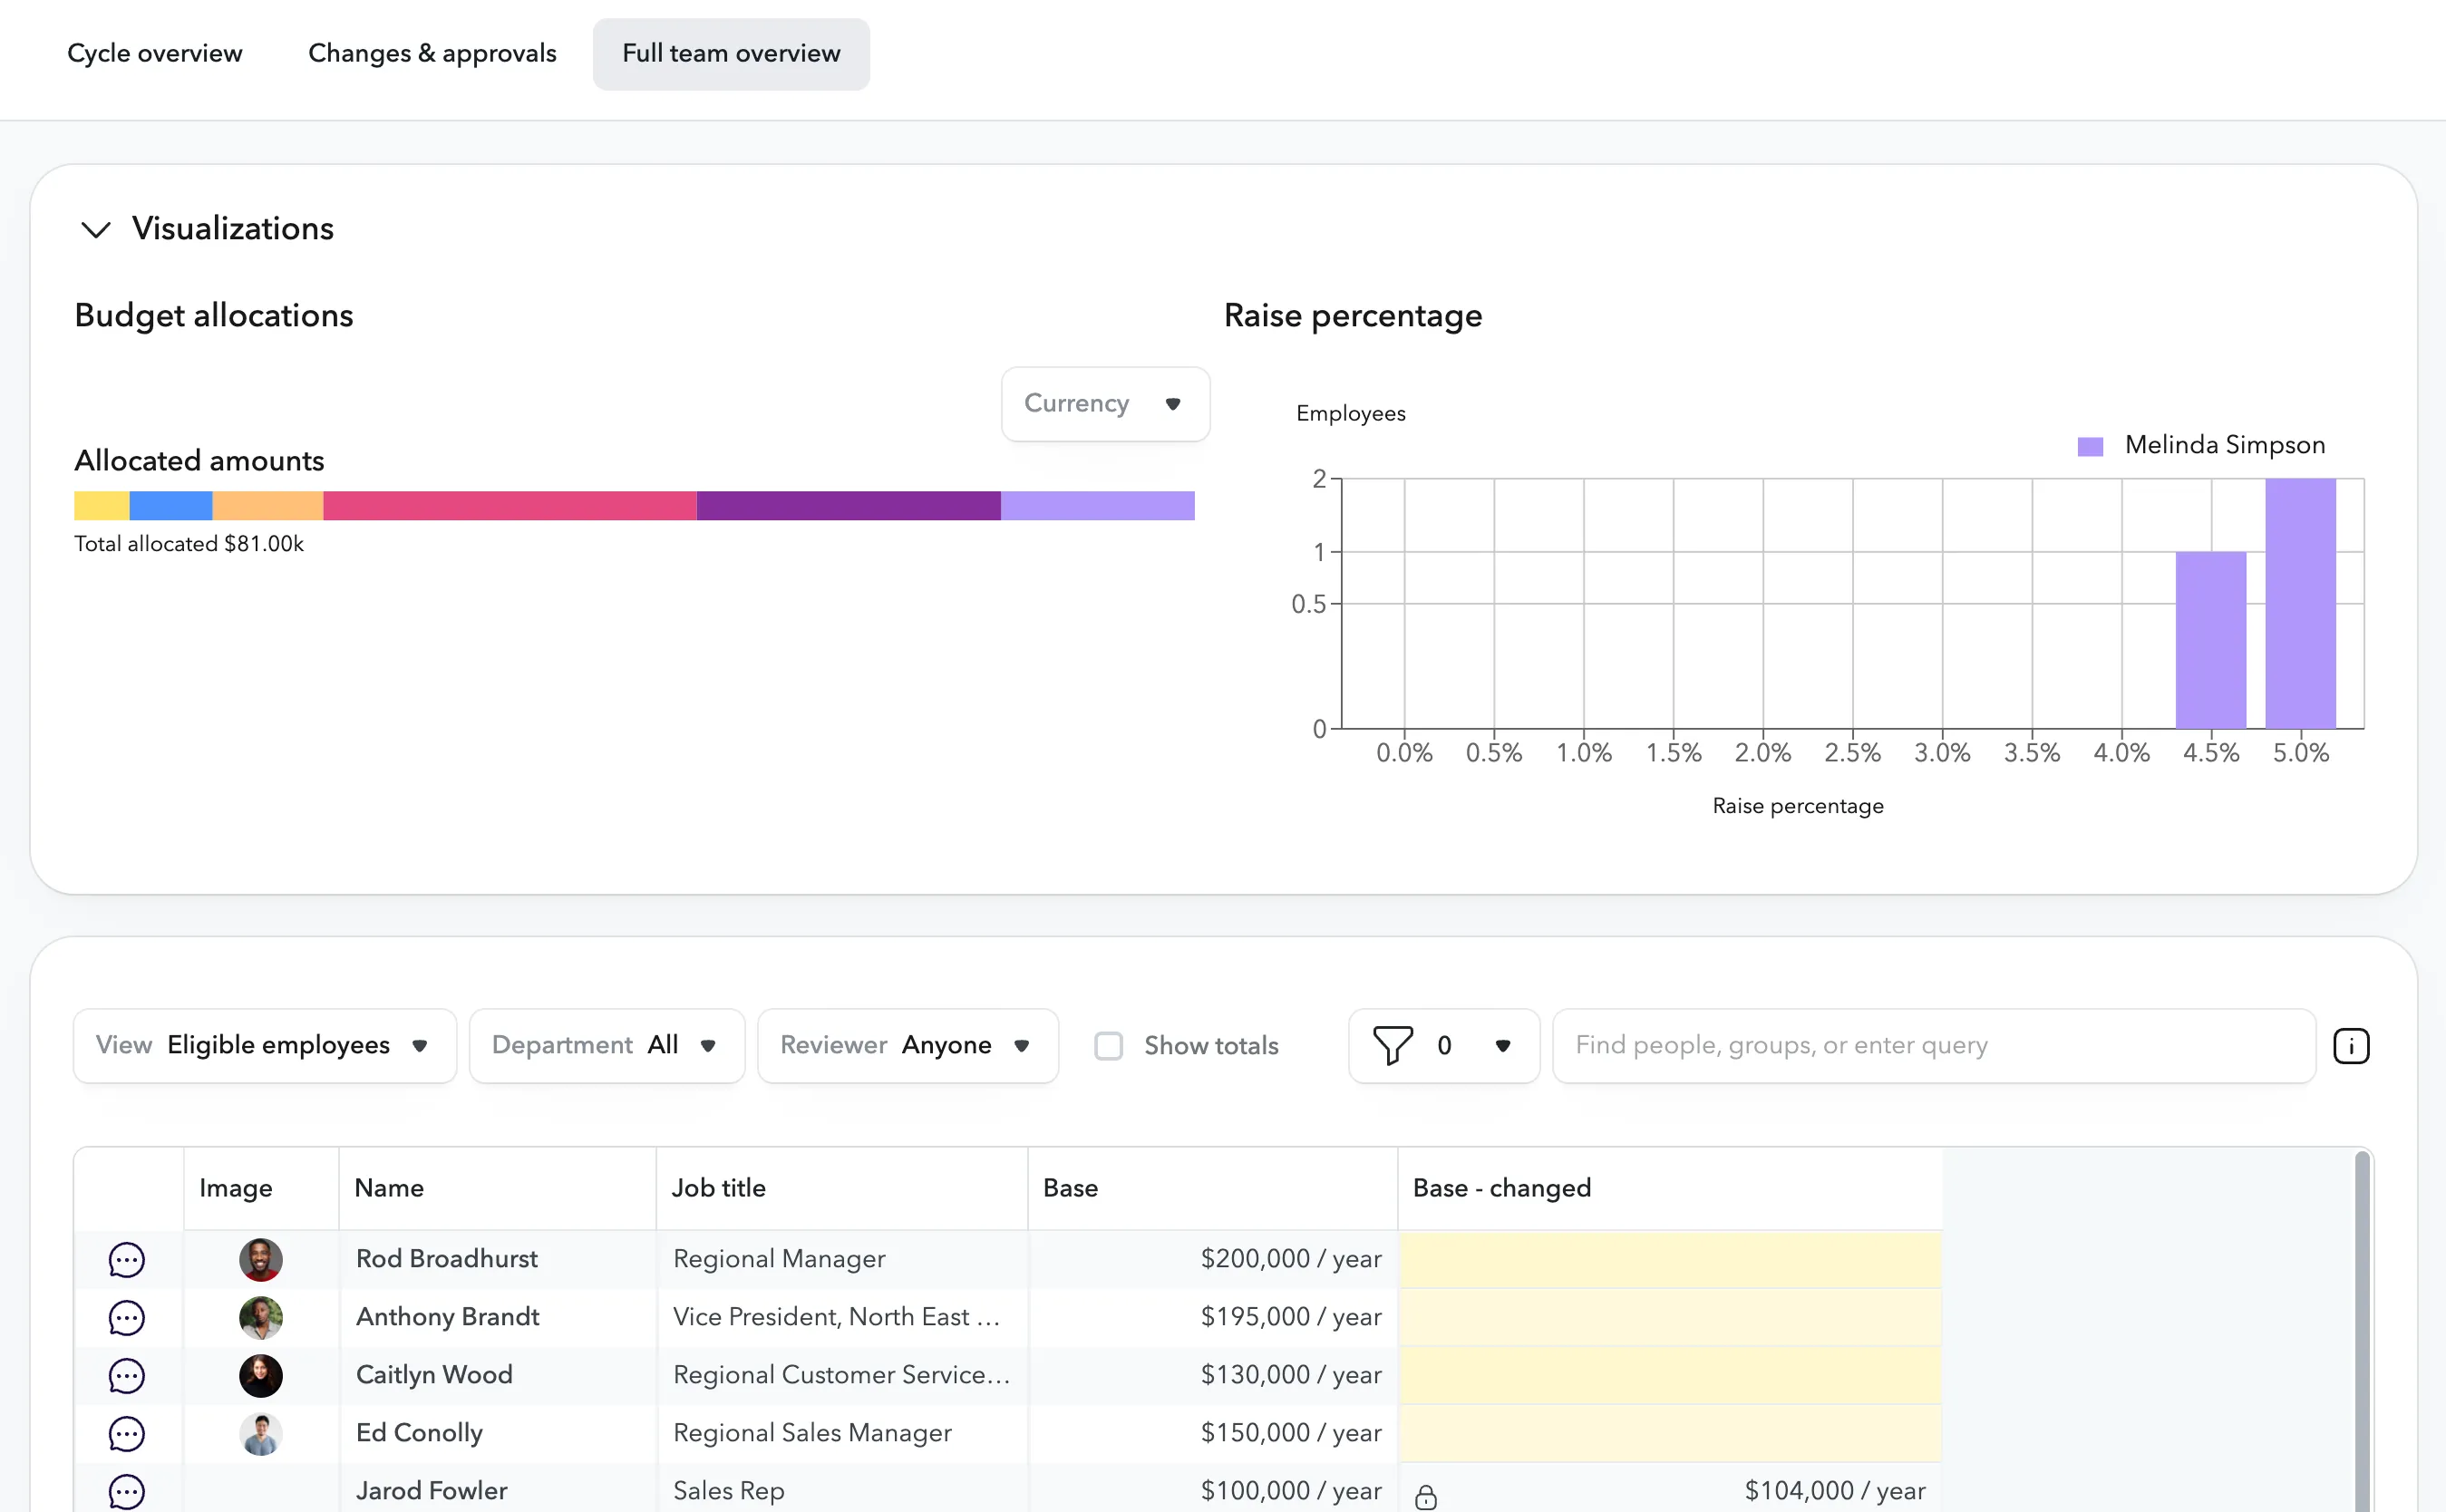Open comments for Ed Conolly row
This screenshot has height=1512, width=2446.
point(127,1434)
